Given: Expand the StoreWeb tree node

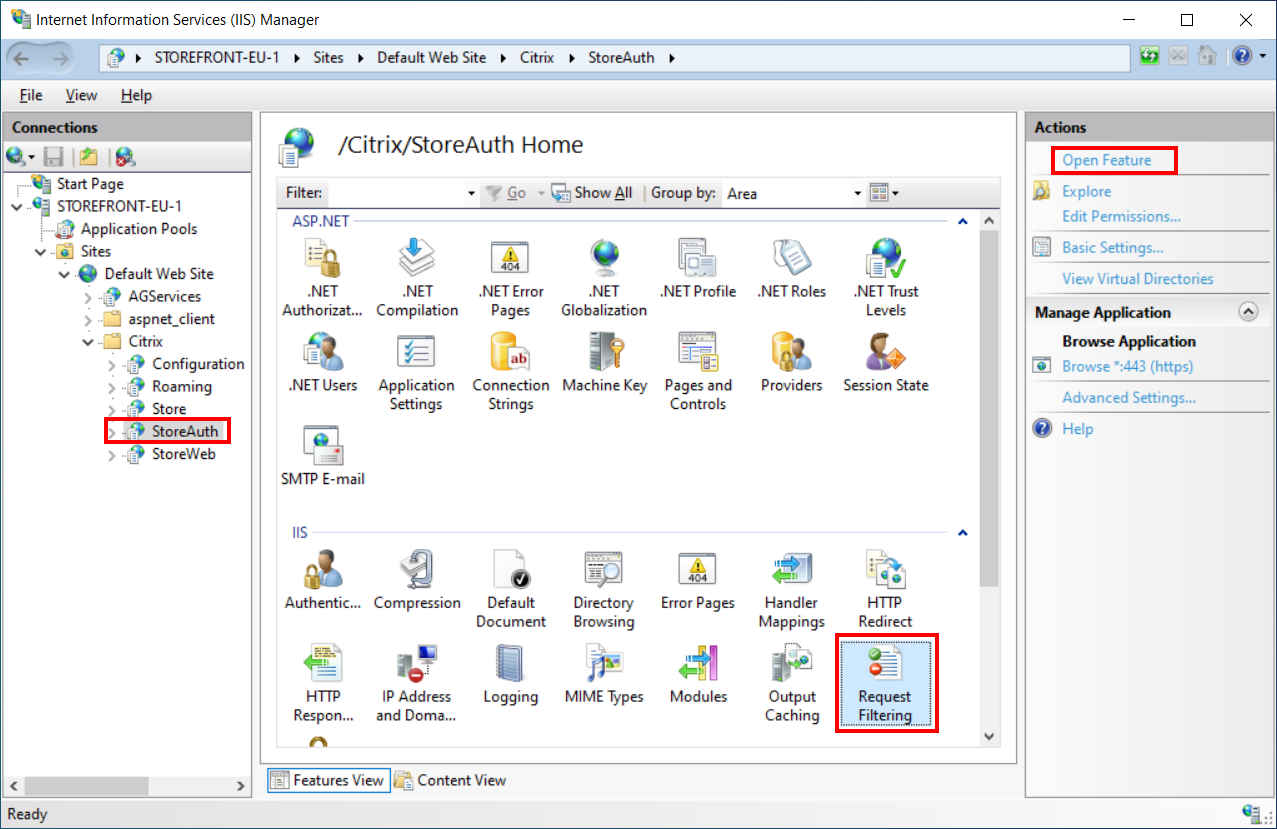Looking at the screenshot, I should 112,455.
